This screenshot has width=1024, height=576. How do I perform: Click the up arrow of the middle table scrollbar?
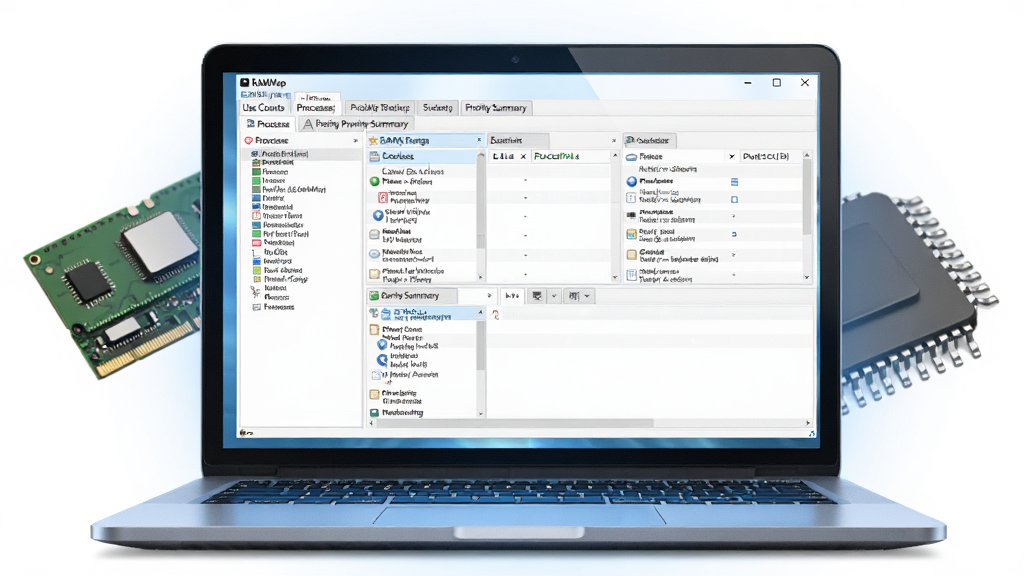point(615,155)
